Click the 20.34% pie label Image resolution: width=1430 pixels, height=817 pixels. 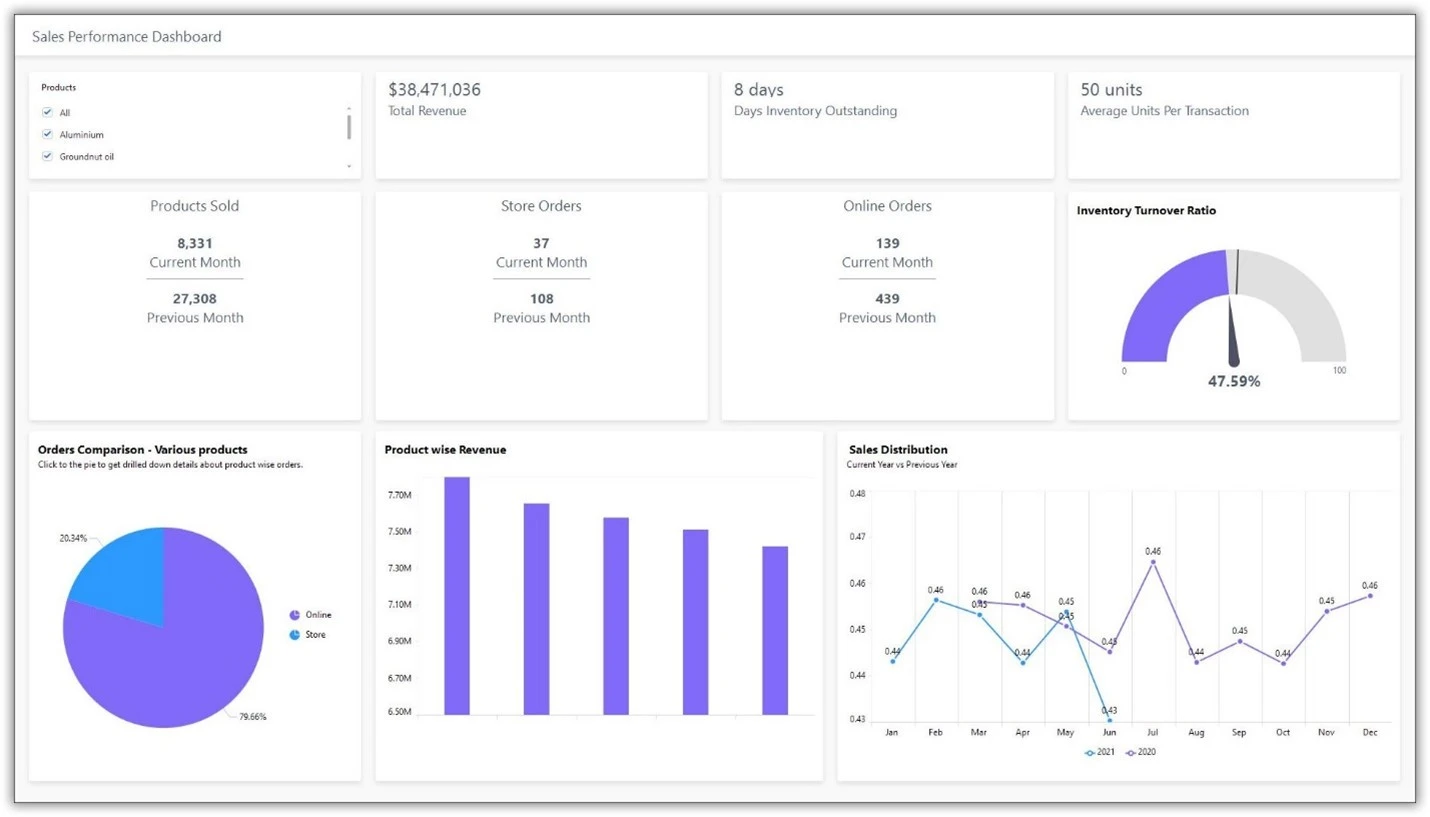[x=73, y=538]
